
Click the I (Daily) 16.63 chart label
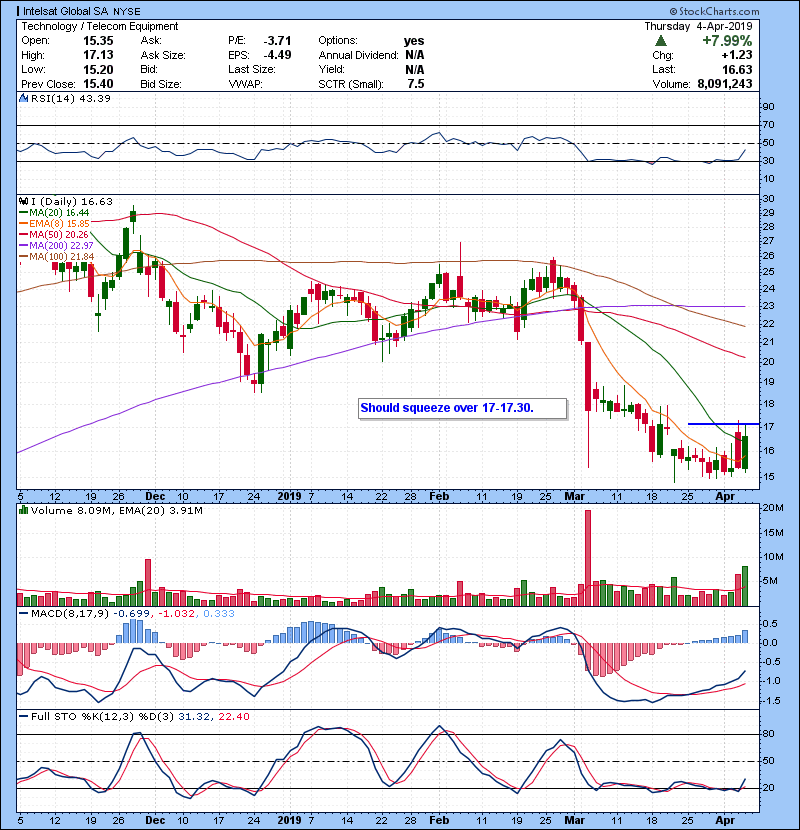click(71, 202)
